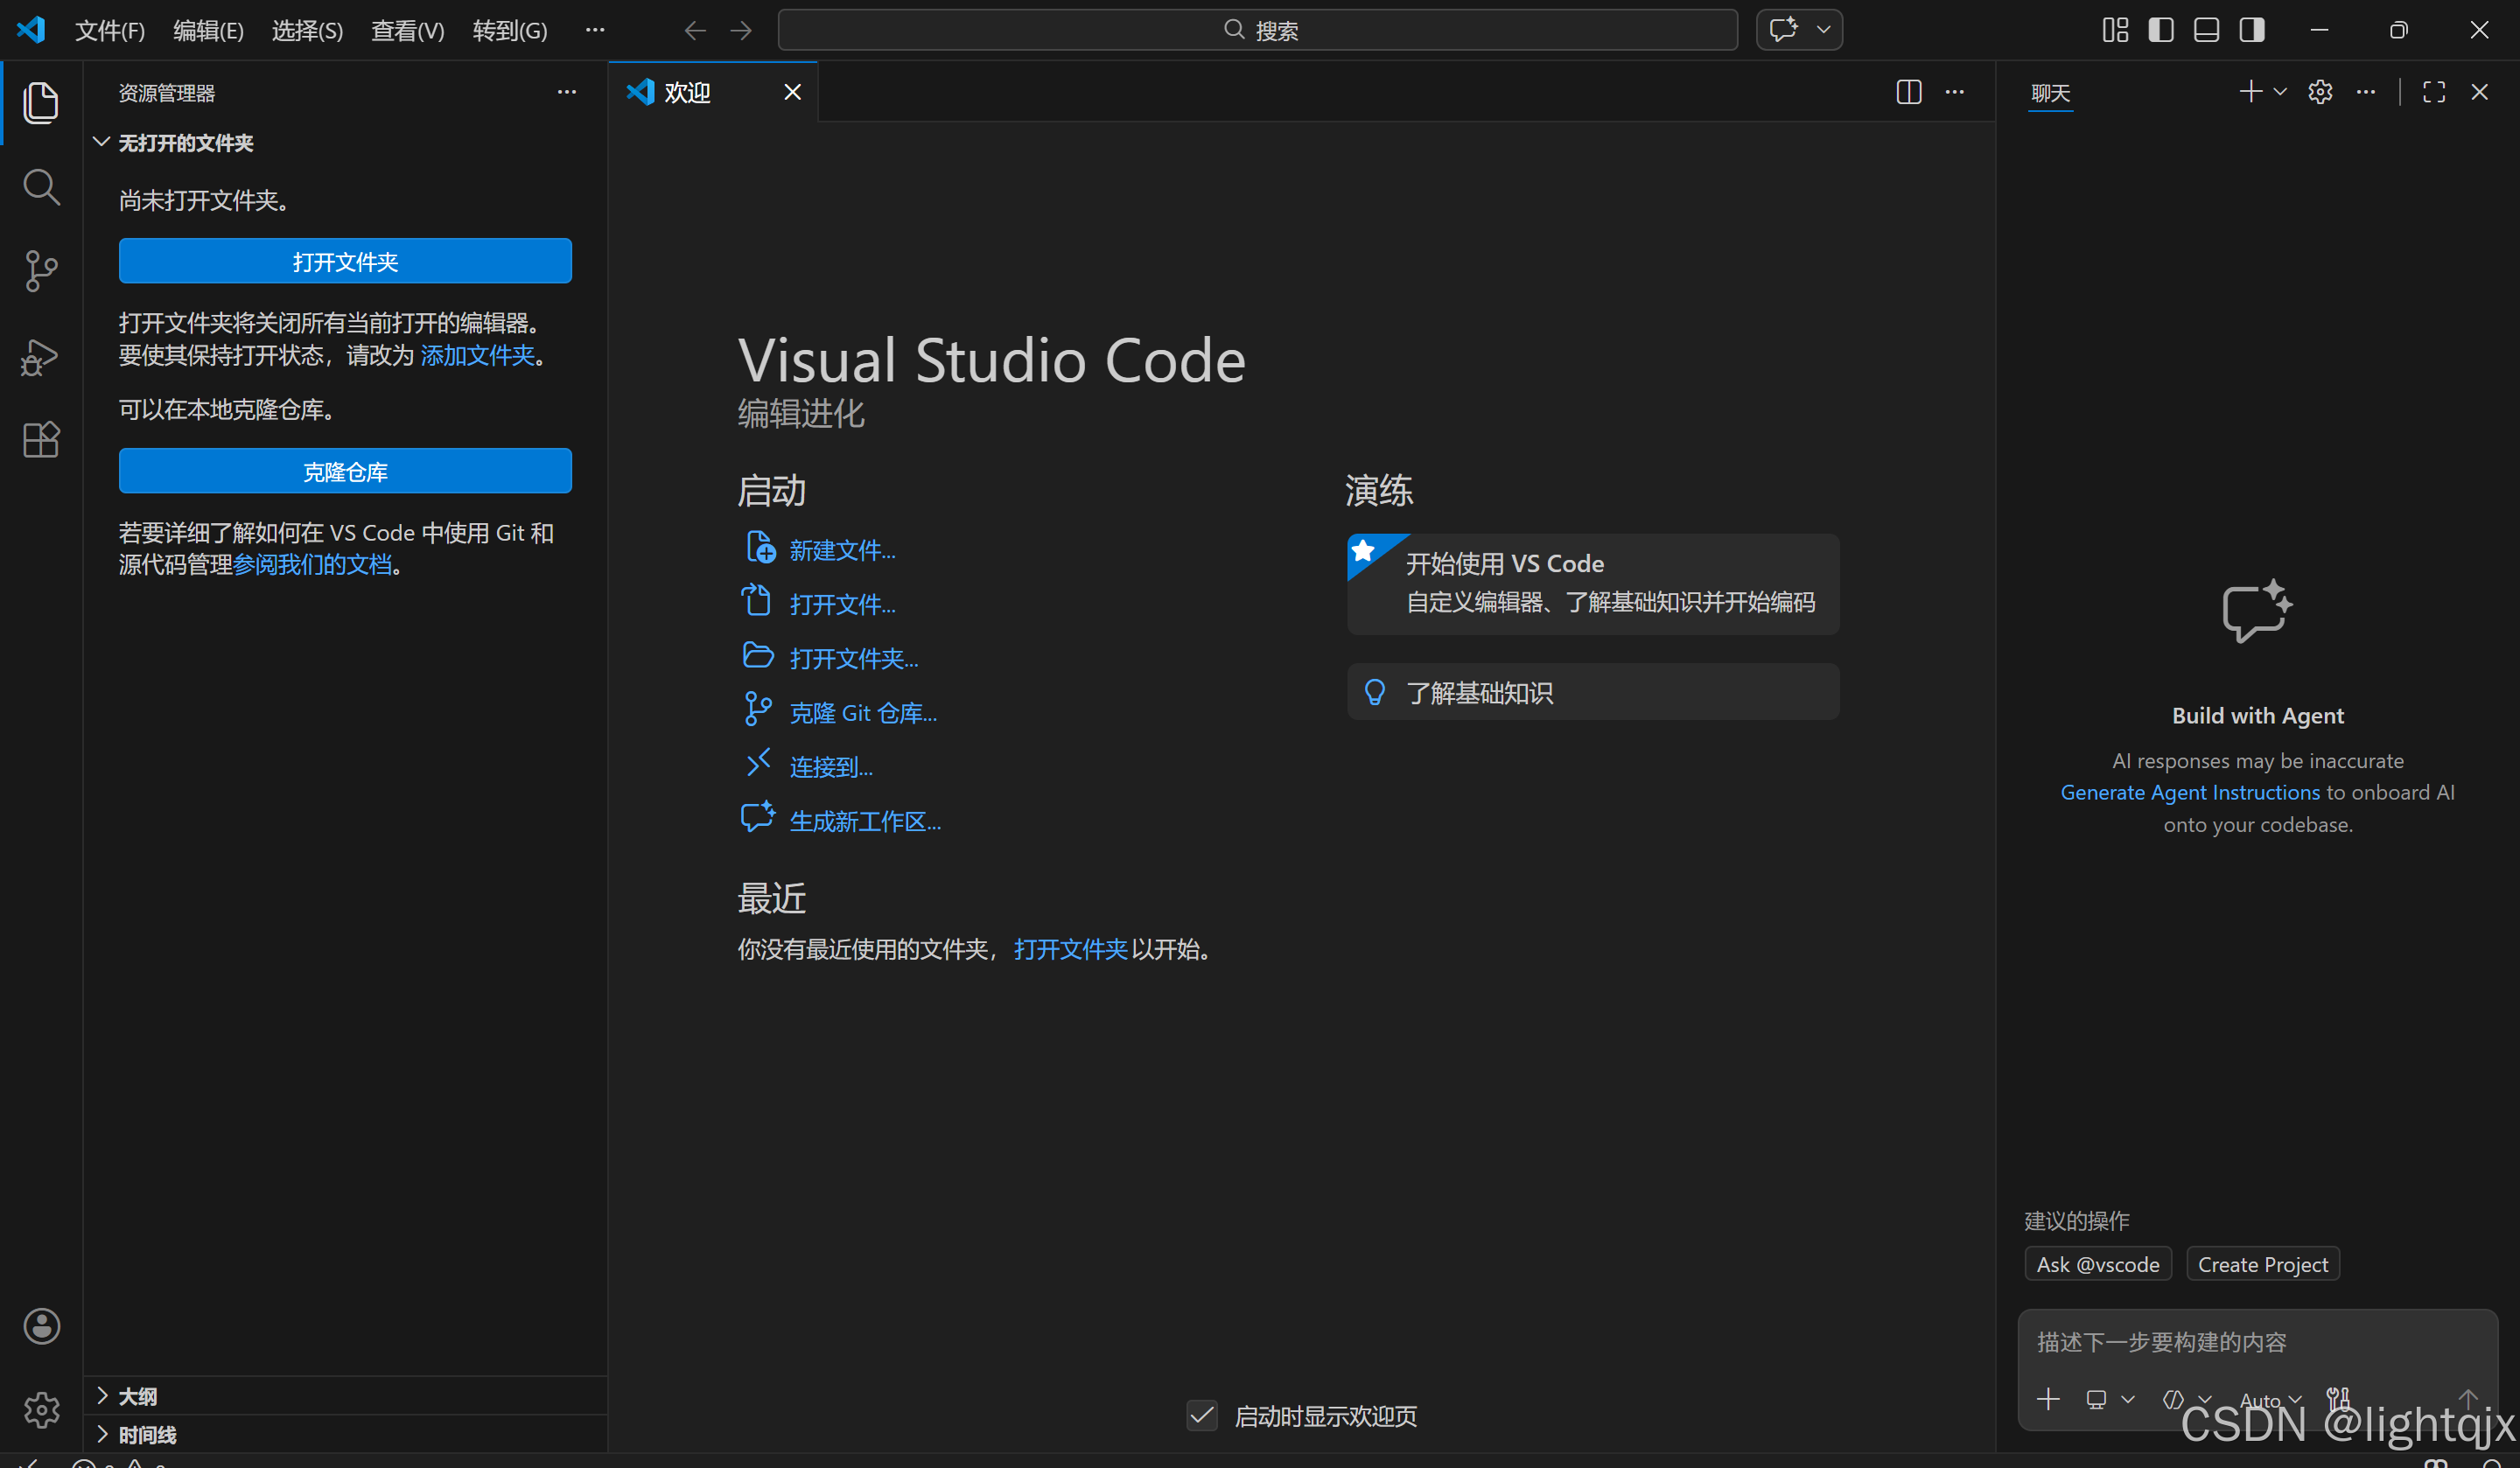Open the Source Control view icon
Image resolution: width=2520 pixels, height=1468 pixels.
[x=41, y=271]
